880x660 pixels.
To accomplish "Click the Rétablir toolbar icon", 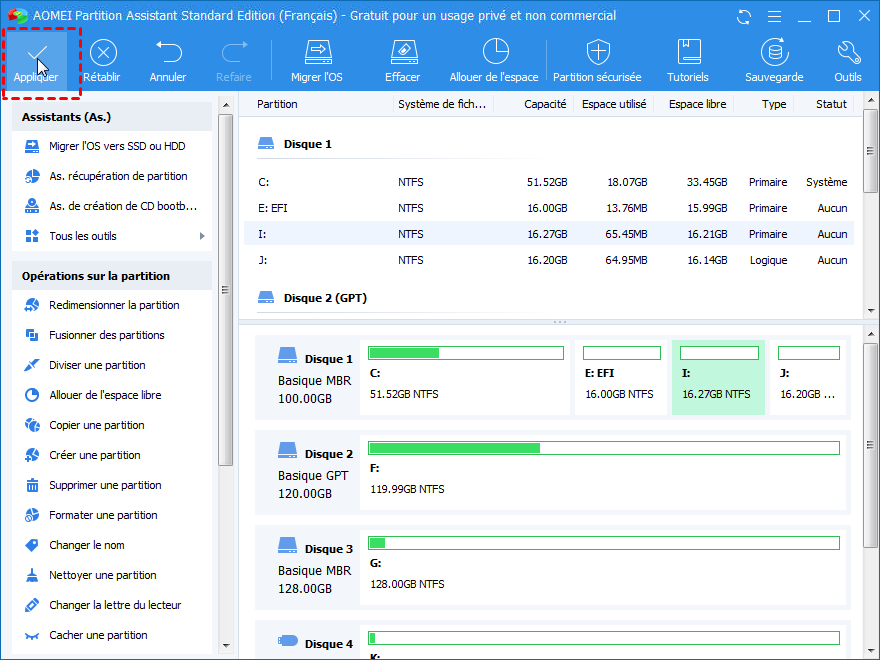I will coord(103,53).
